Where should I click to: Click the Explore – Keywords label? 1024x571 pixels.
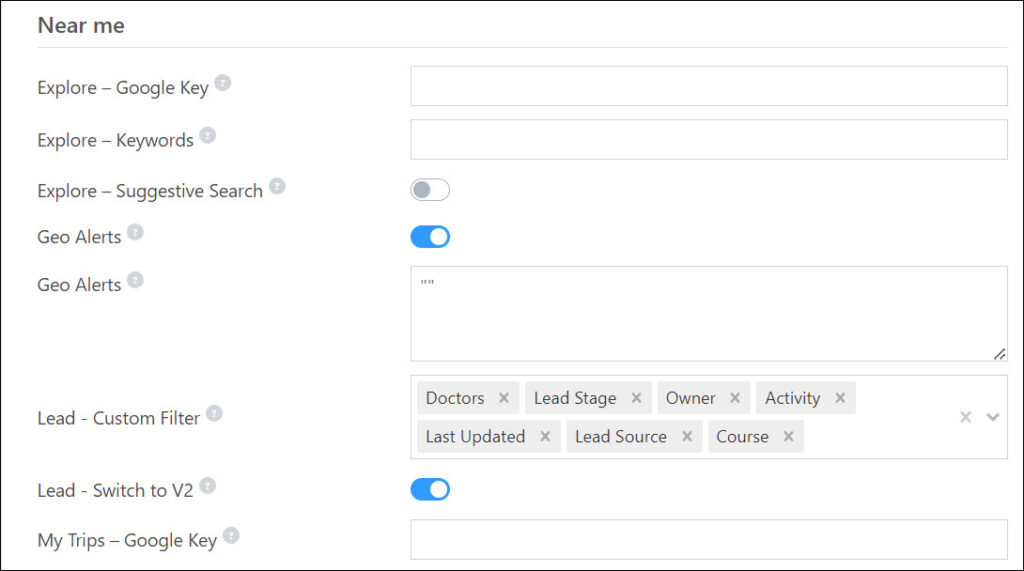pos(116,140)
